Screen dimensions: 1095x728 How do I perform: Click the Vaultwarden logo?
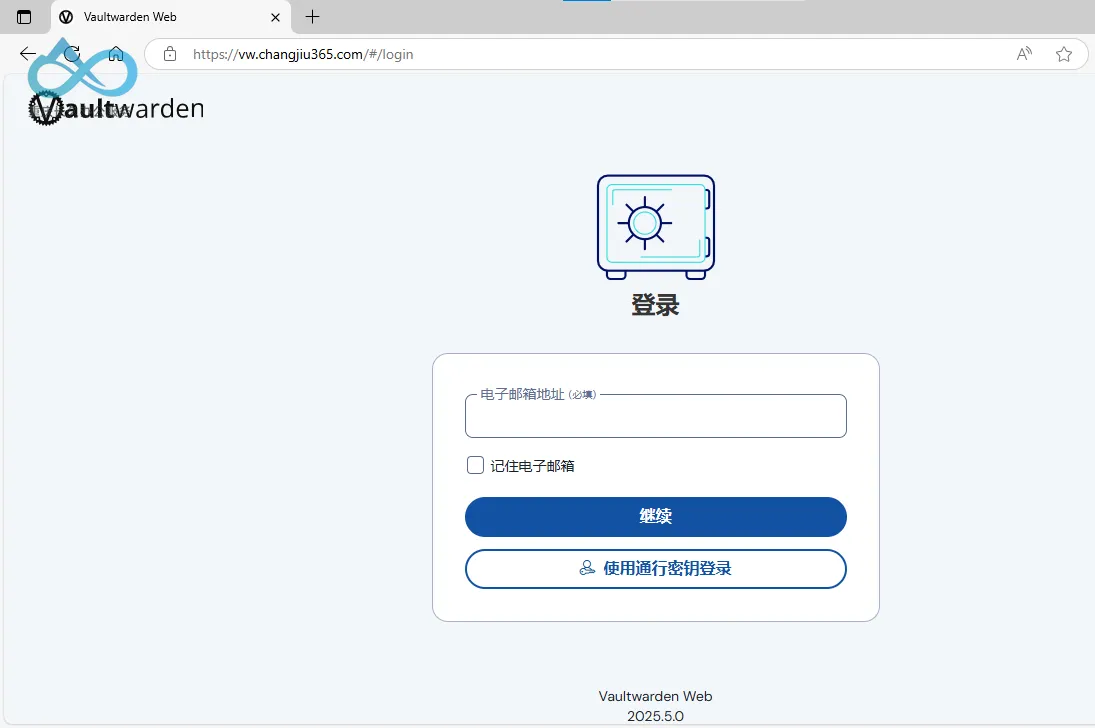(117, 108)
